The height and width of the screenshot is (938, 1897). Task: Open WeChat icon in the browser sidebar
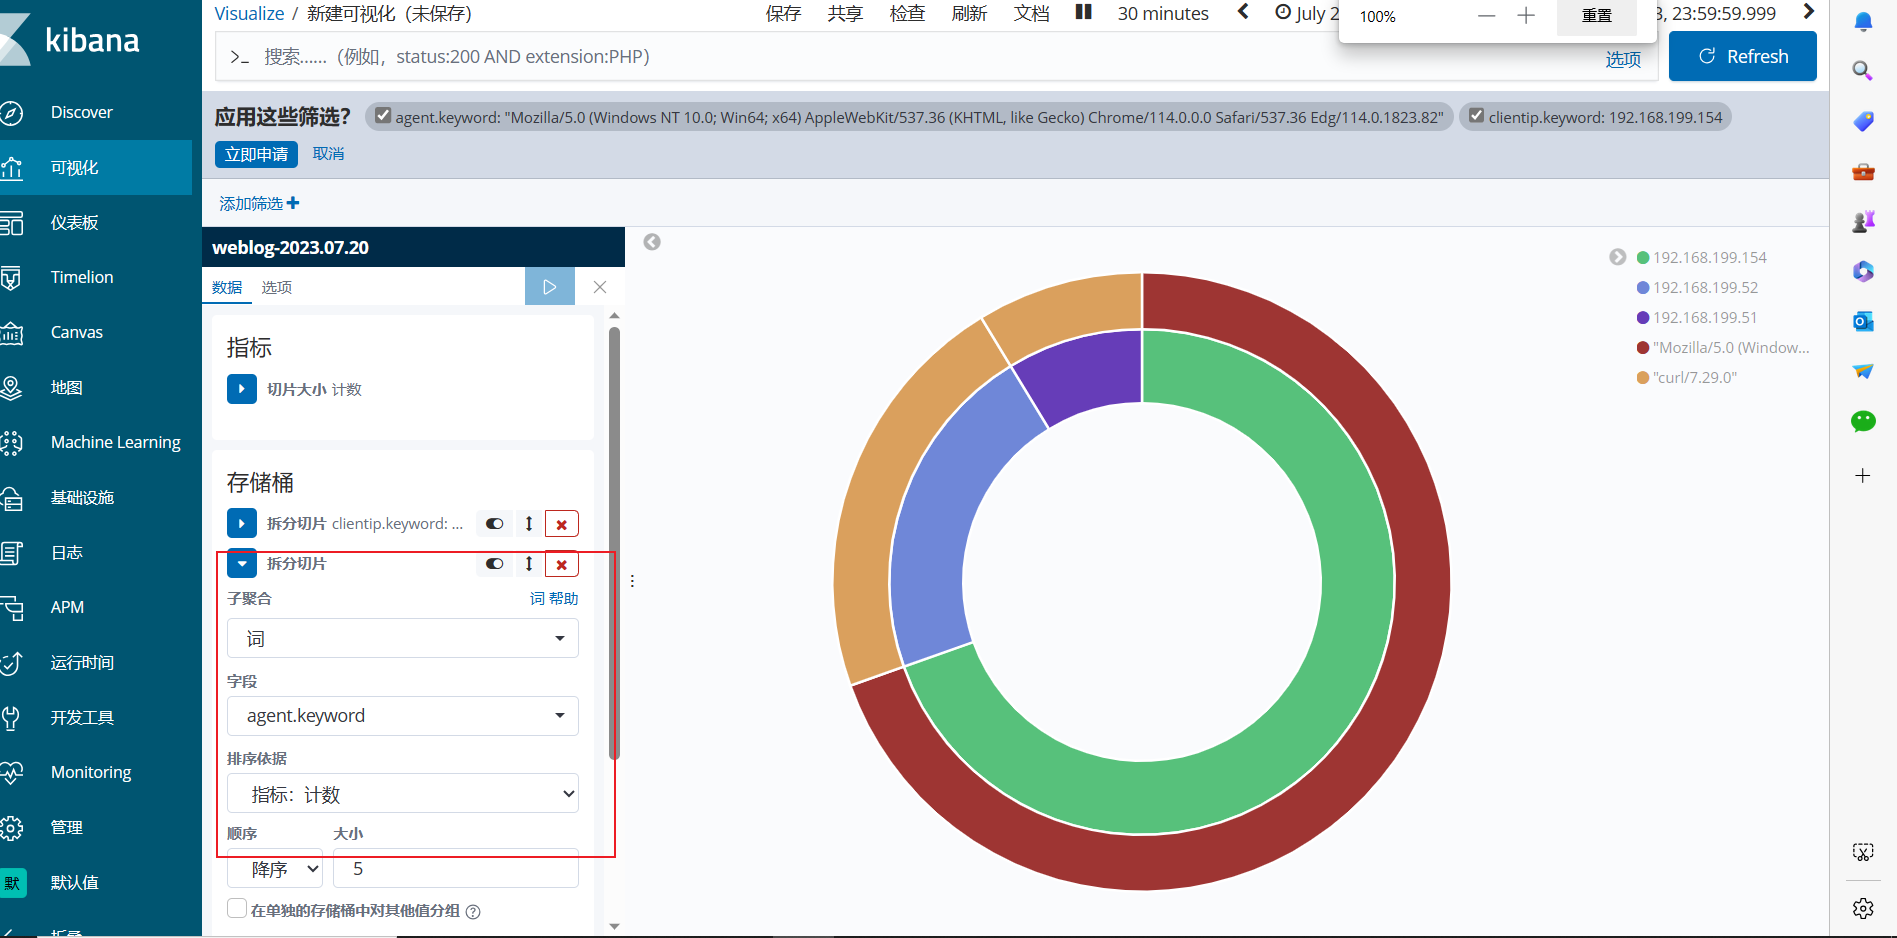(x=1862, y=421)
